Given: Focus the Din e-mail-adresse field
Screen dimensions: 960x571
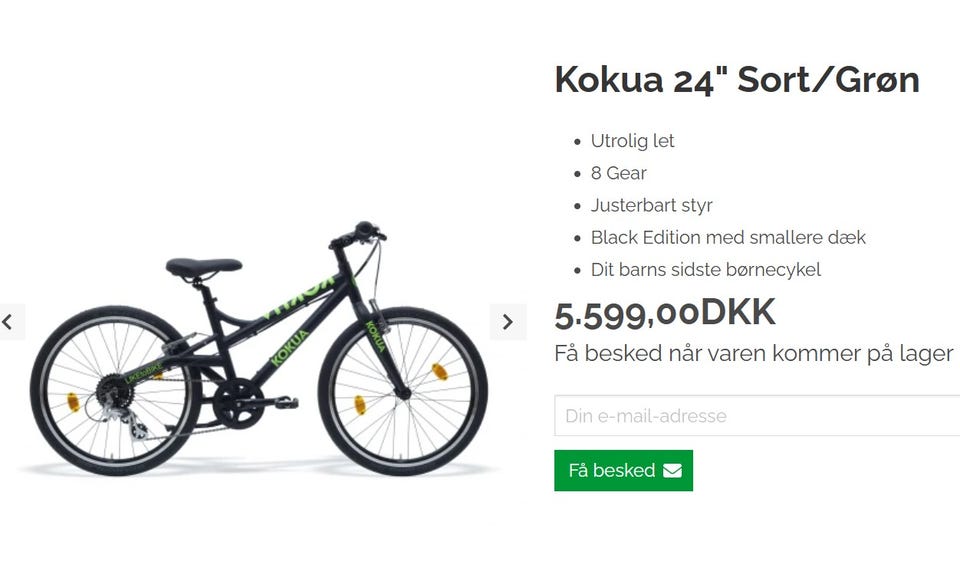Looking at the screenshot, I should click(757, 416).
